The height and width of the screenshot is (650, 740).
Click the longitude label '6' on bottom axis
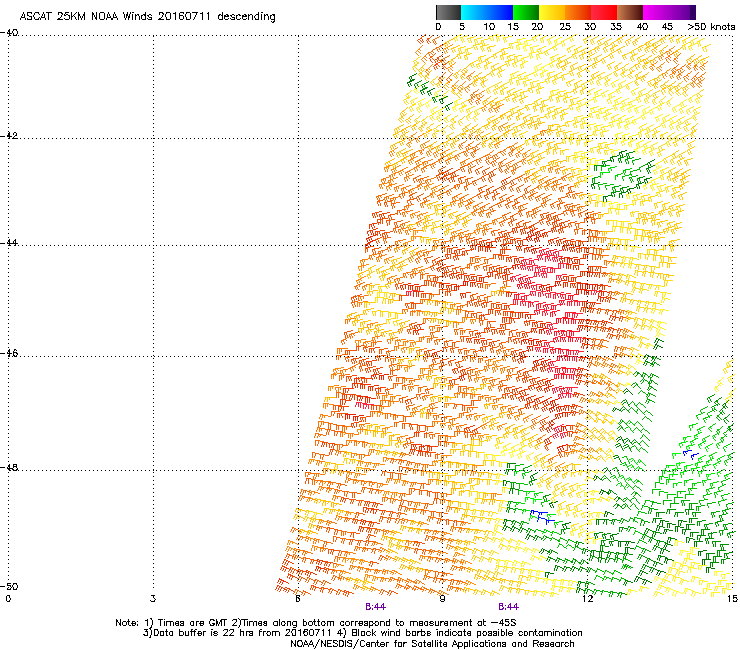(297, 599)
